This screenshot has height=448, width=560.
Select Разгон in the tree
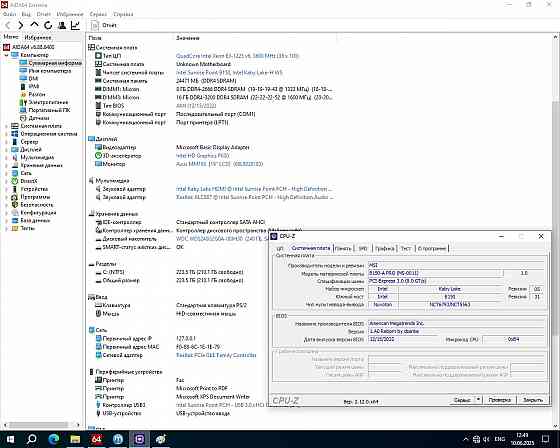pos(32,94)
